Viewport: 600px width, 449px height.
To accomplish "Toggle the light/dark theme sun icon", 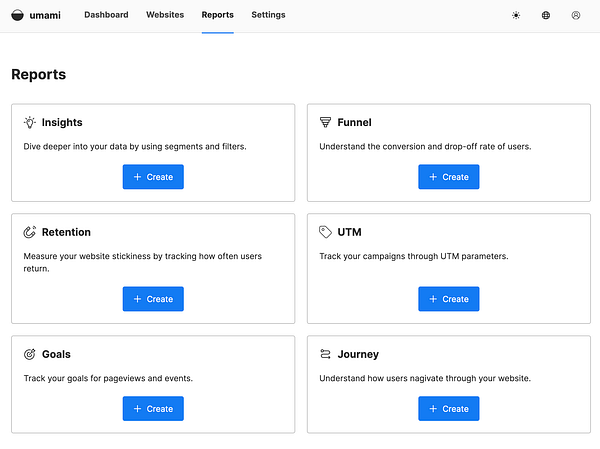I will pos(516,15).
